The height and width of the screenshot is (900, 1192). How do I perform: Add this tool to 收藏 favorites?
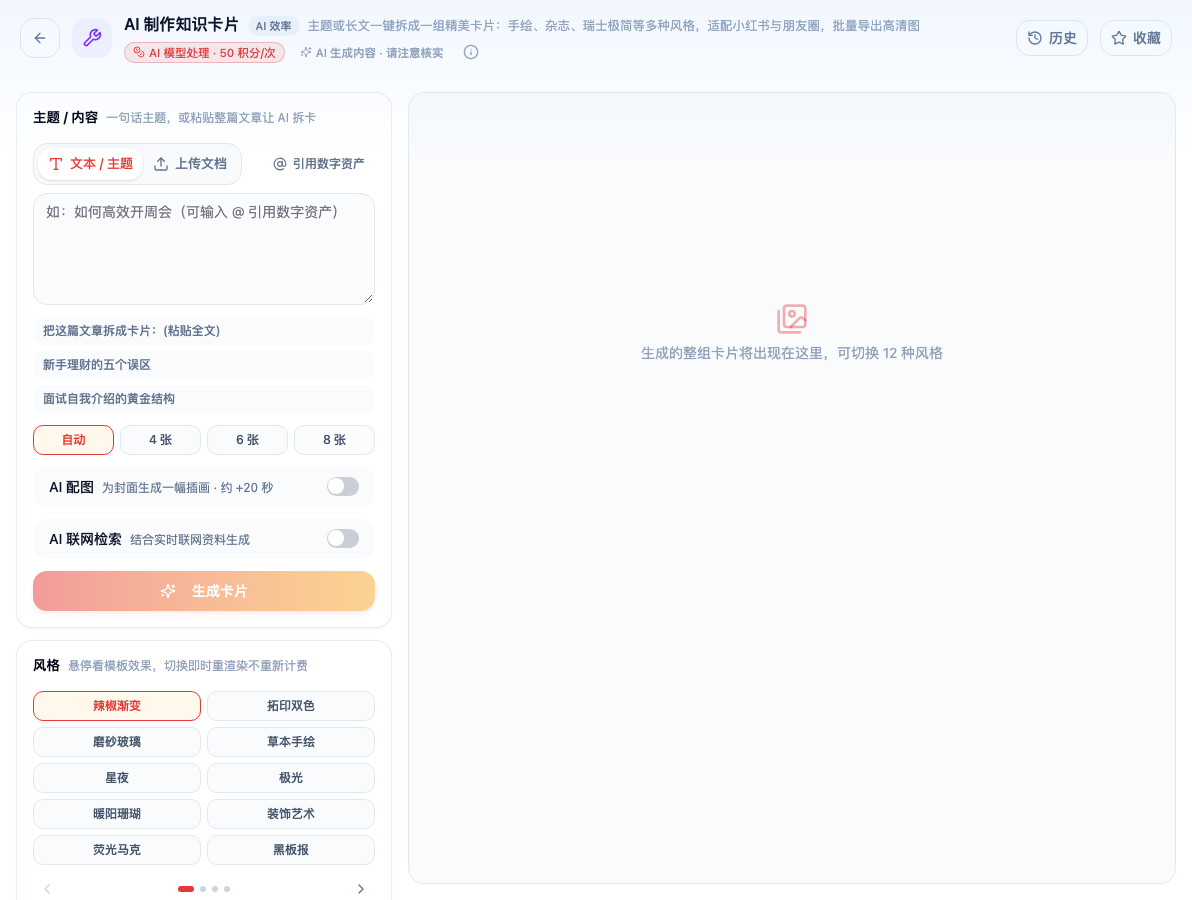(1136, 38)
